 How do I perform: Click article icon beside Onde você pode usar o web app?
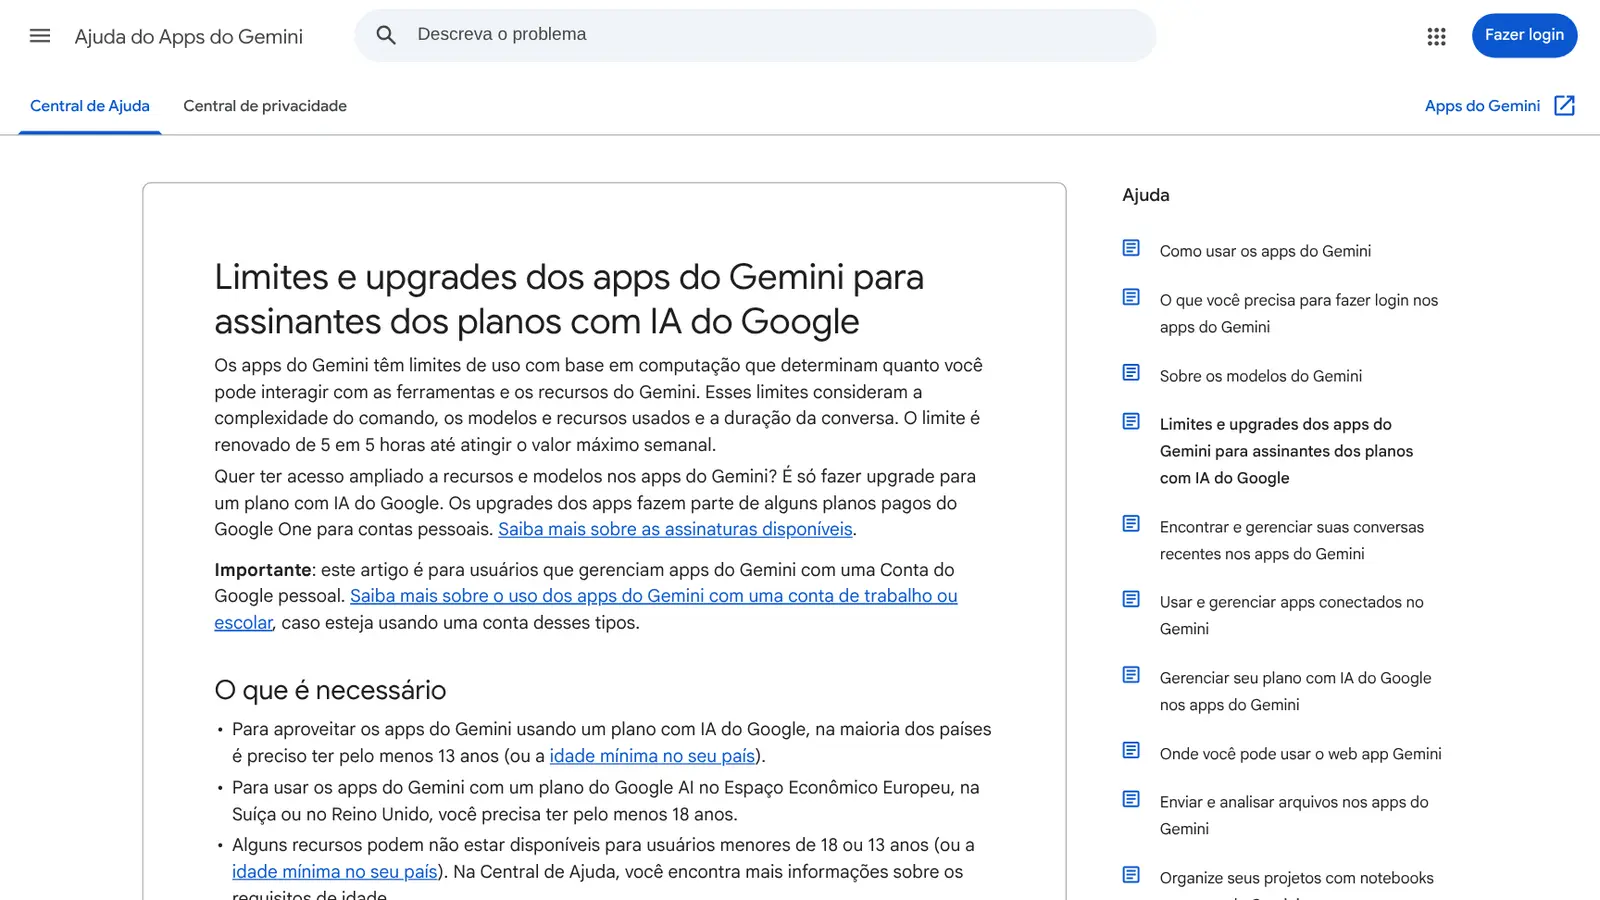(1131, 751)
